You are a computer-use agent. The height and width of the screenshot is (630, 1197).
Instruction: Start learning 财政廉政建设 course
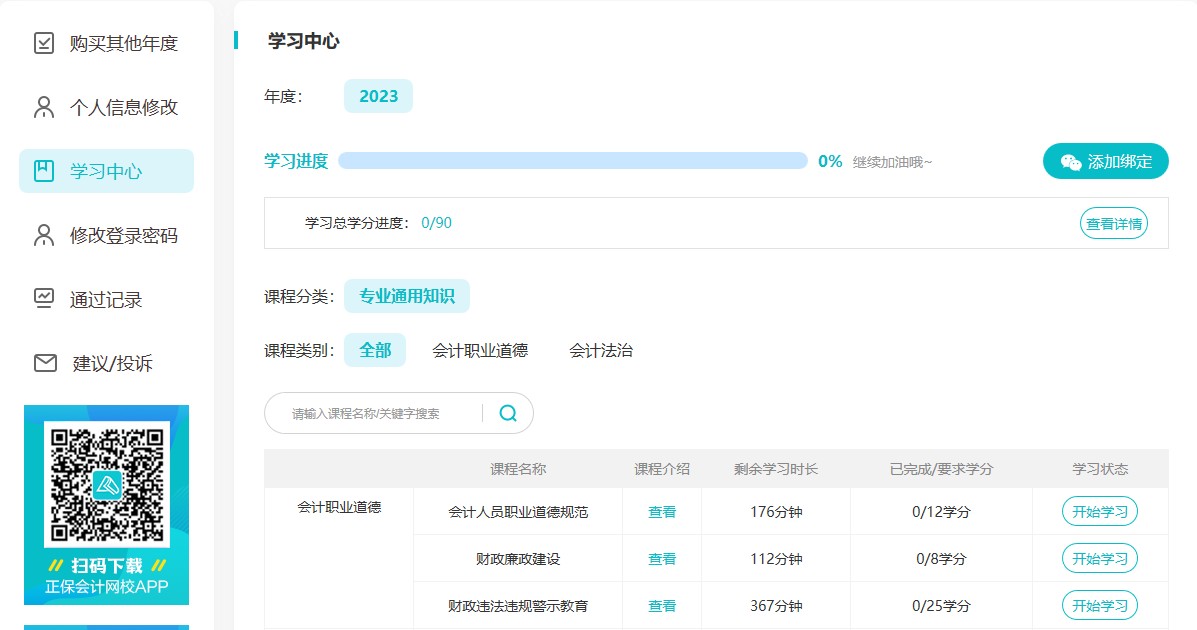pyautogui.click(x=1099, y=559)
